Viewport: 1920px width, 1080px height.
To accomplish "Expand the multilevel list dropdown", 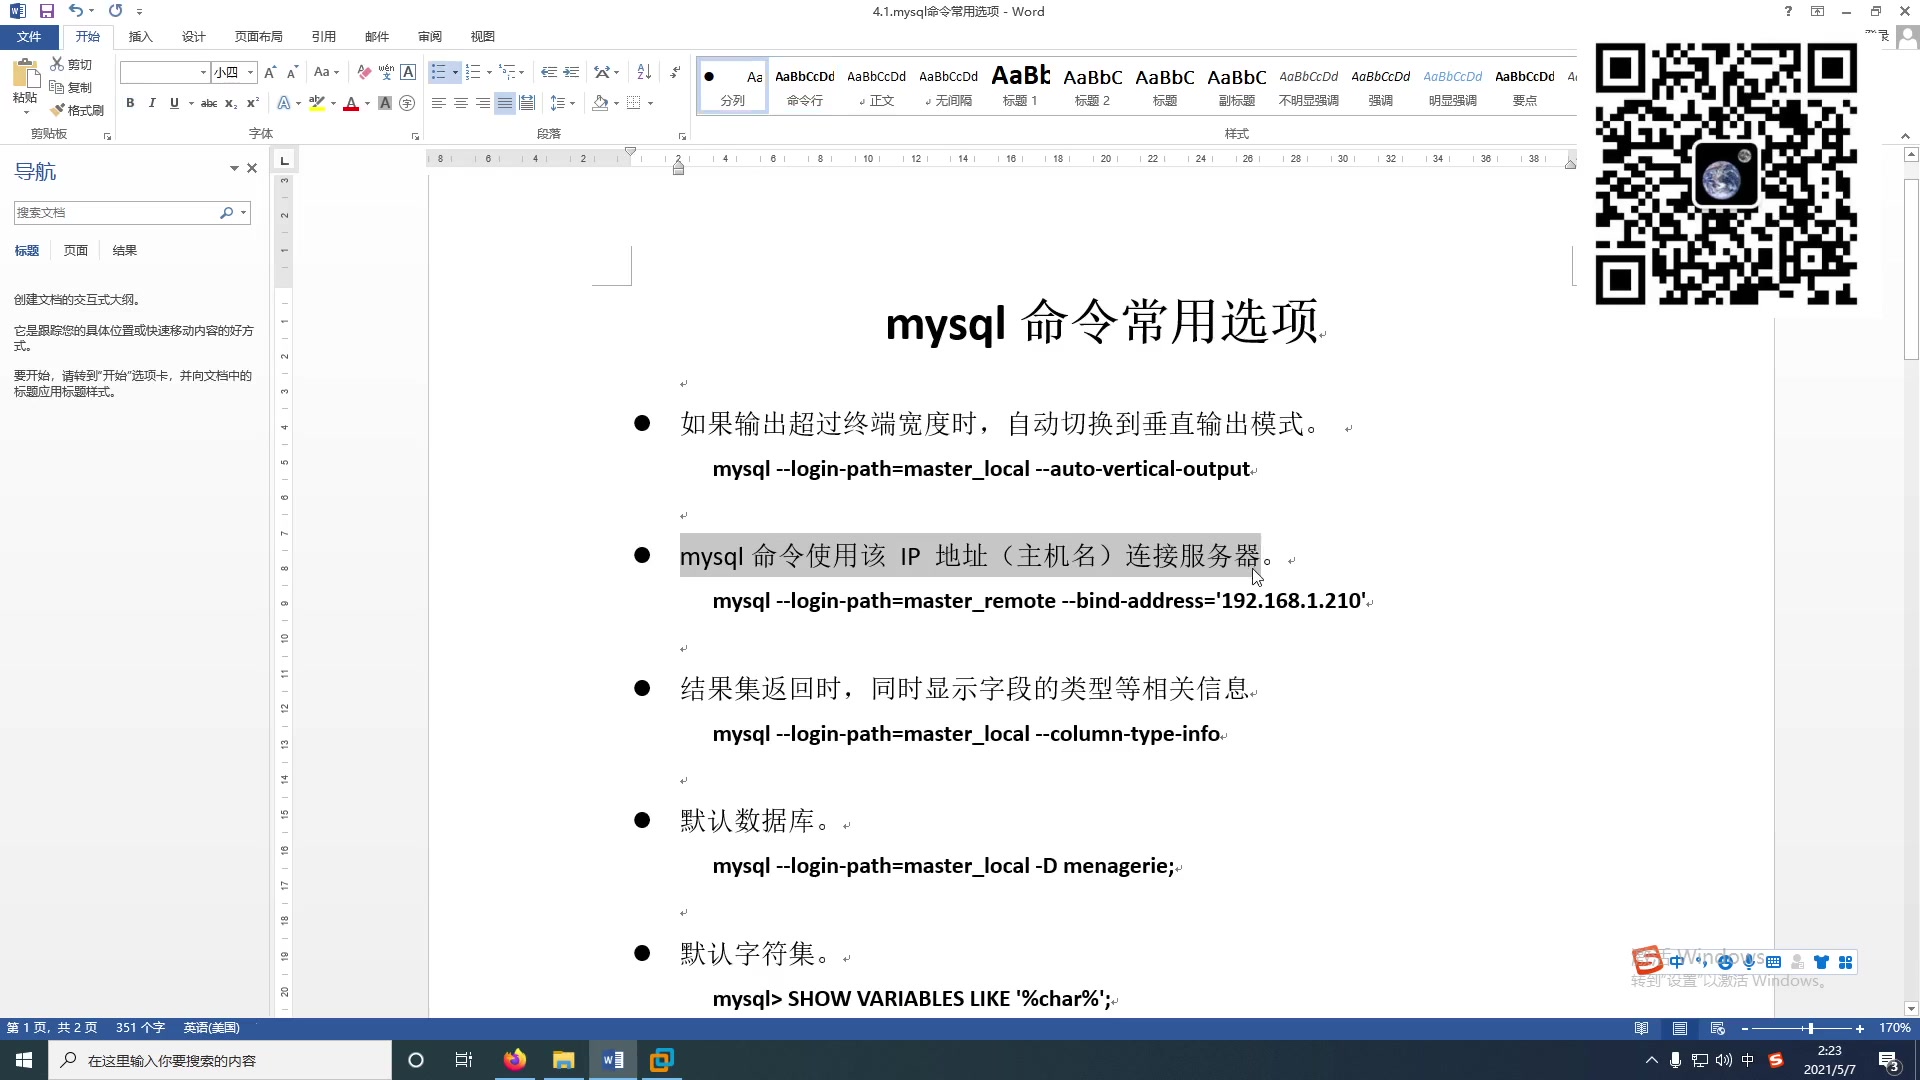I will click(521, 72).
